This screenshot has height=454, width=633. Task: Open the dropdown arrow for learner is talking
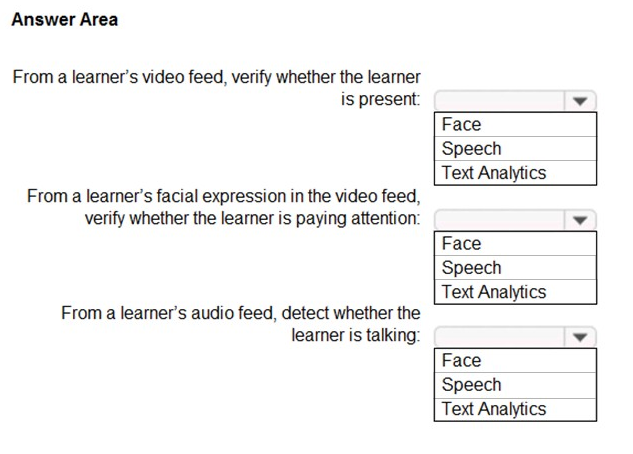point(580,337)
